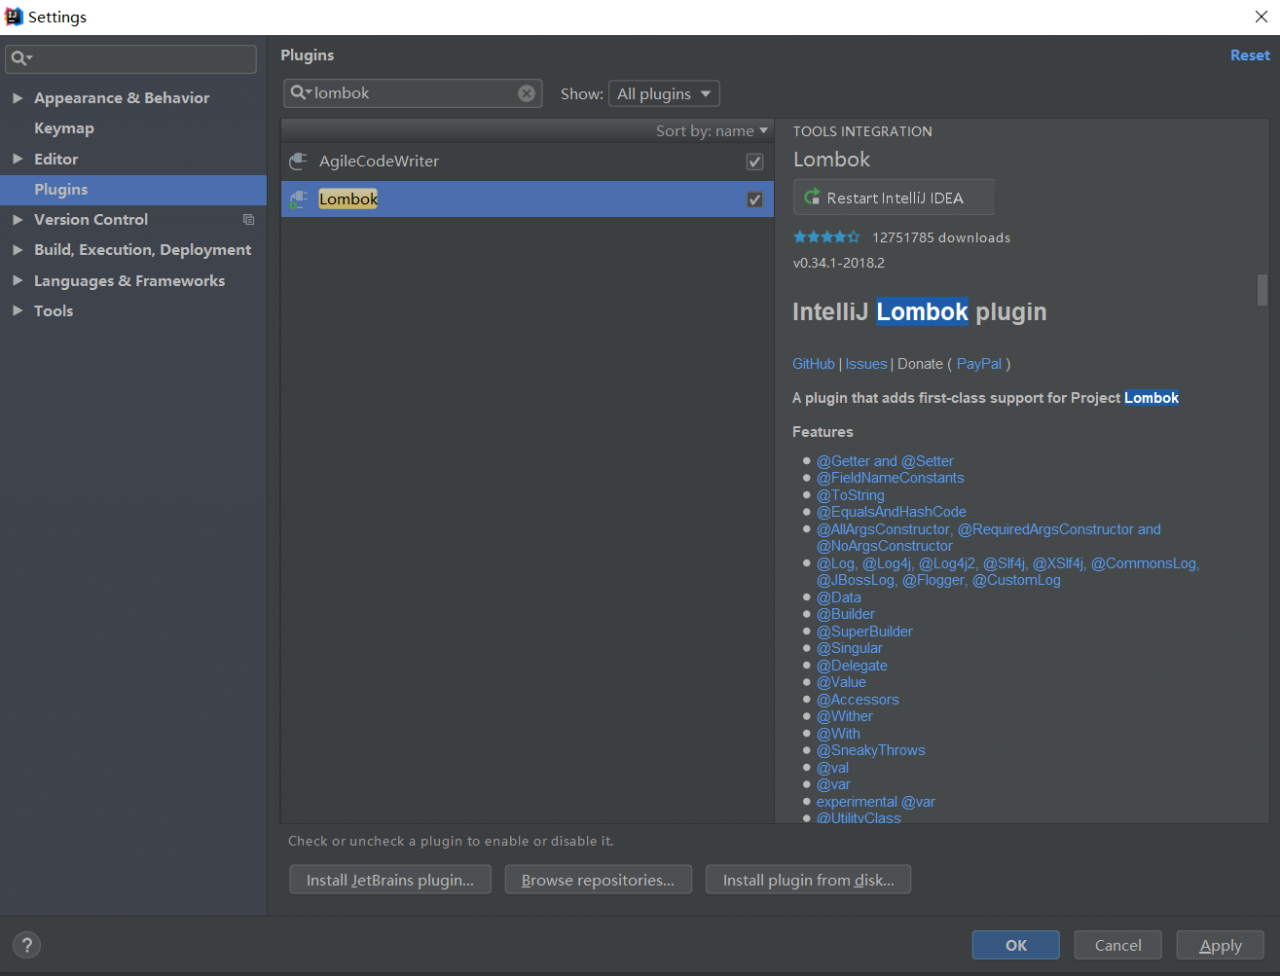Click the clear search icon in plugin search
Screen dimensions: 1280x976
[x=526, y=93]
